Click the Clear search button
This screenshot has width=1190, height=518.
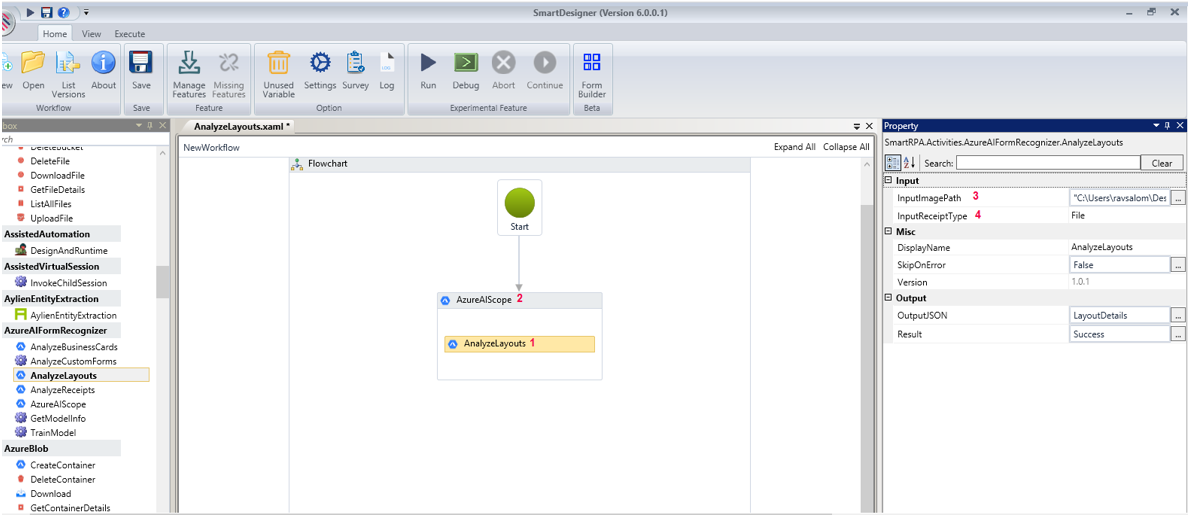[1161, 163]
